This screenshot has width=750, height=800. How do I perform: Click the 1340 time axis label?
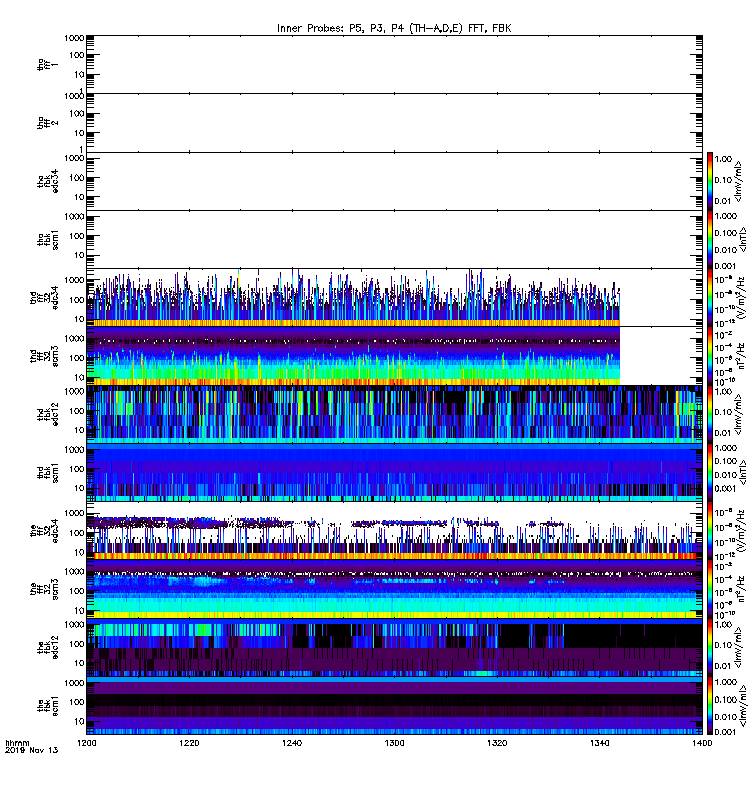599,743
